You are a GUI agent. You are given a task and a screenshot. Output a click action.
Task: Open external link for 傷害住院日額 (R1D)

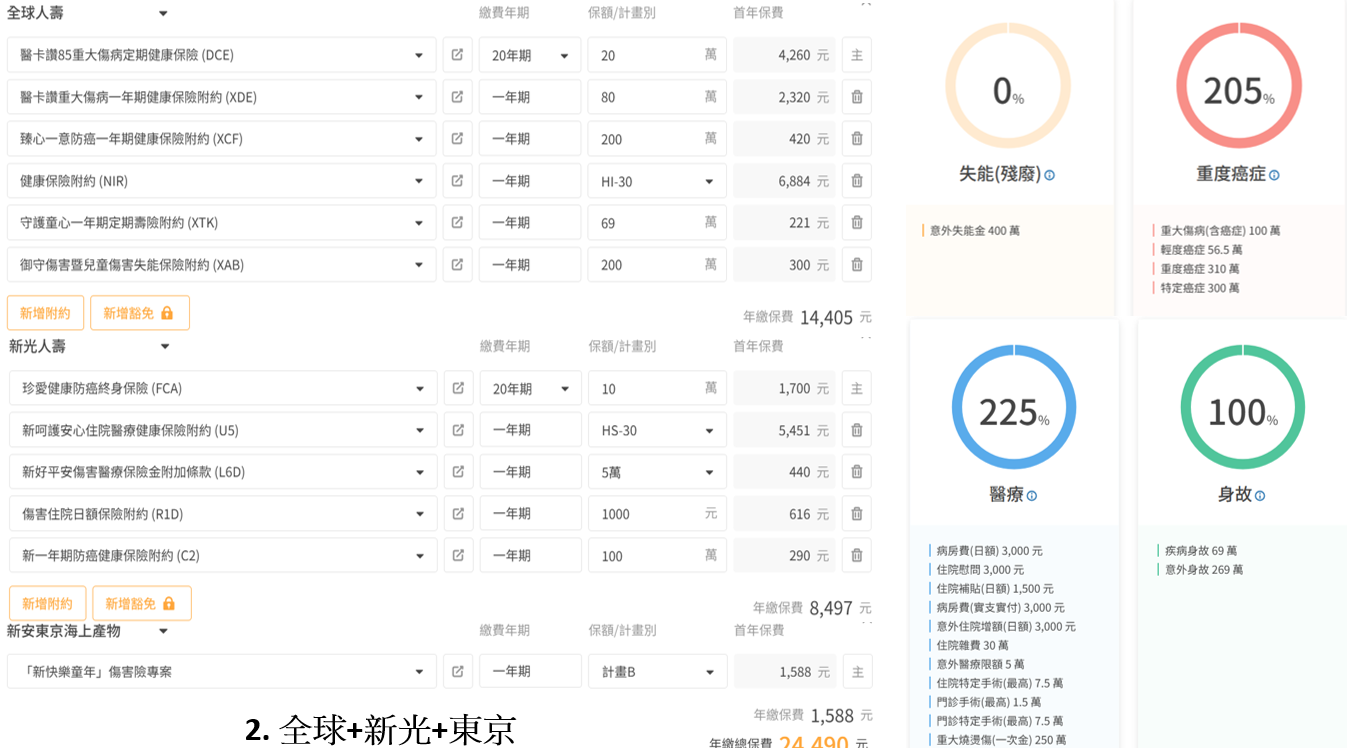point(458,514)
